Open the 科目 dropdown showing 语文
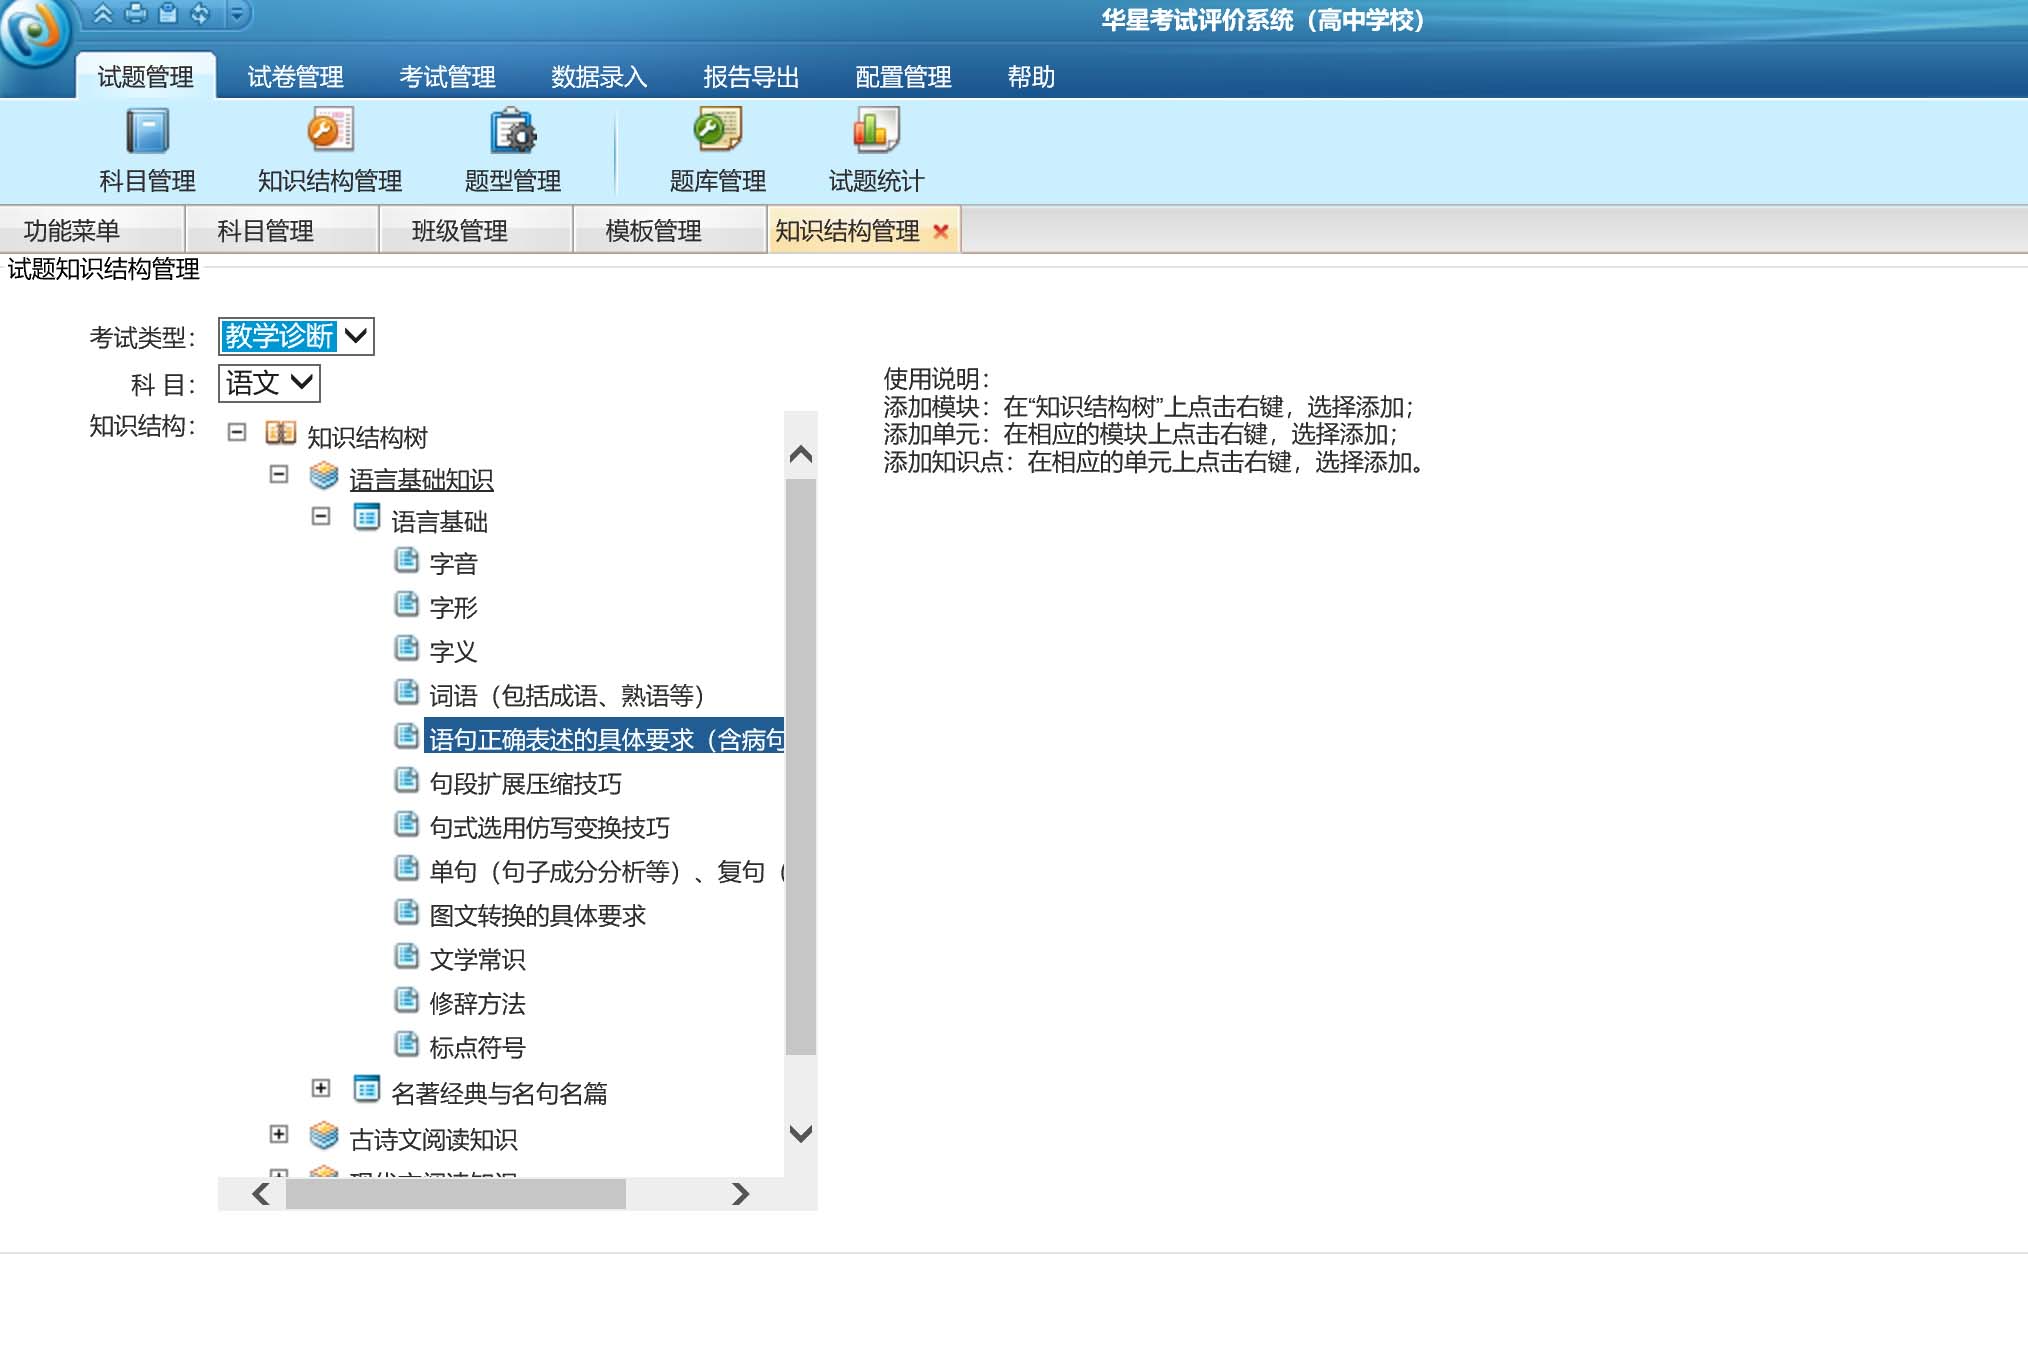This screenshot has height=1354, width=2028. click(269, 383)
